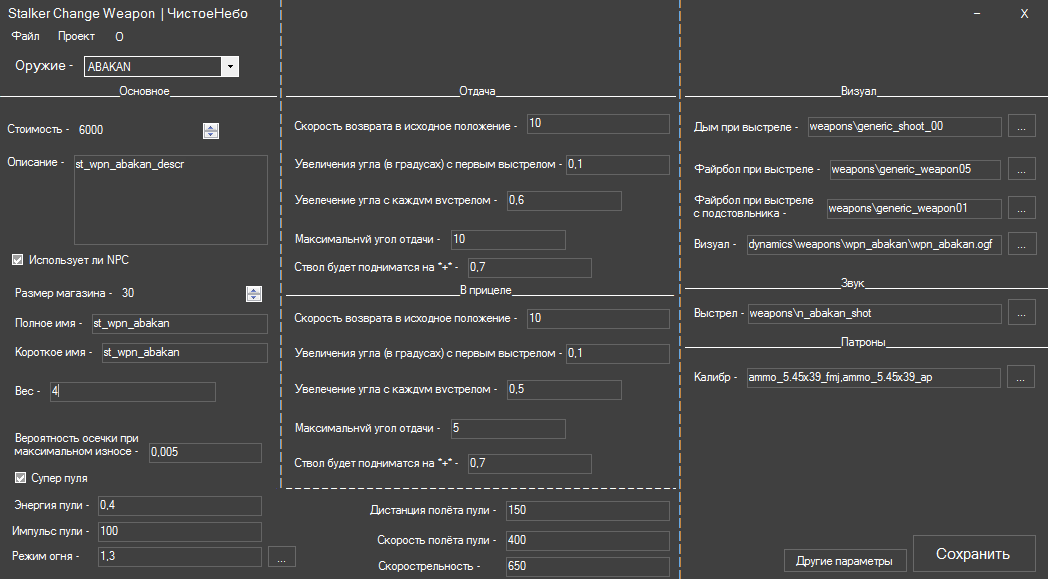The height and width of the screenshot is (579, 1048).
Task: Click the Размер магазина spinner arrows
Action: click(254, 294)
